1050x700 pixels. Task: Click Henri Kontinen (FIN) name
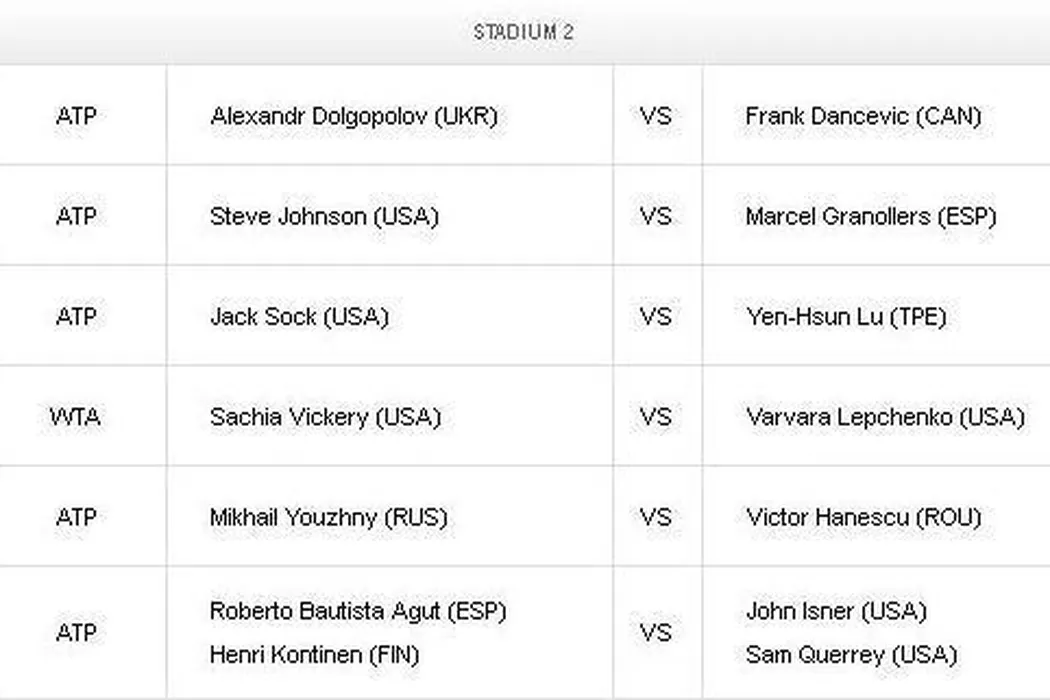[x=314, y=655]
